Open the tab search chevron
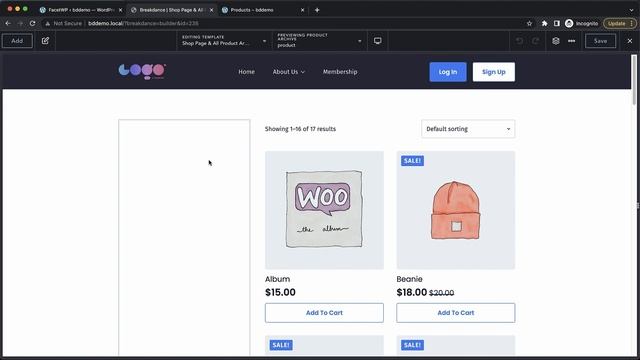640x360 pixels. [x=631, y=10]
